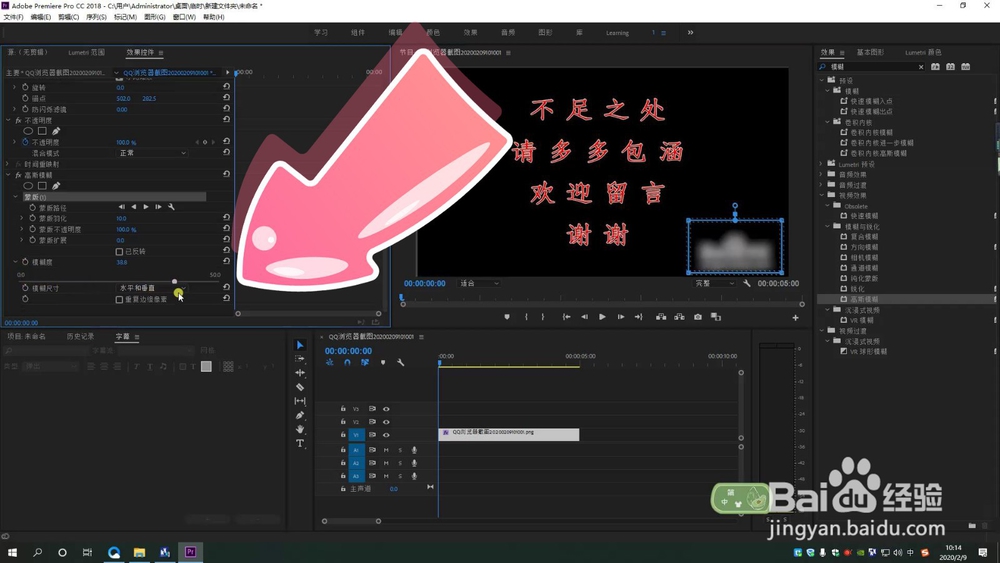Toggle the Inverted mask checkbox
Image resolution: width=1000 pixels, height=563 pixels.
[119, 252]
